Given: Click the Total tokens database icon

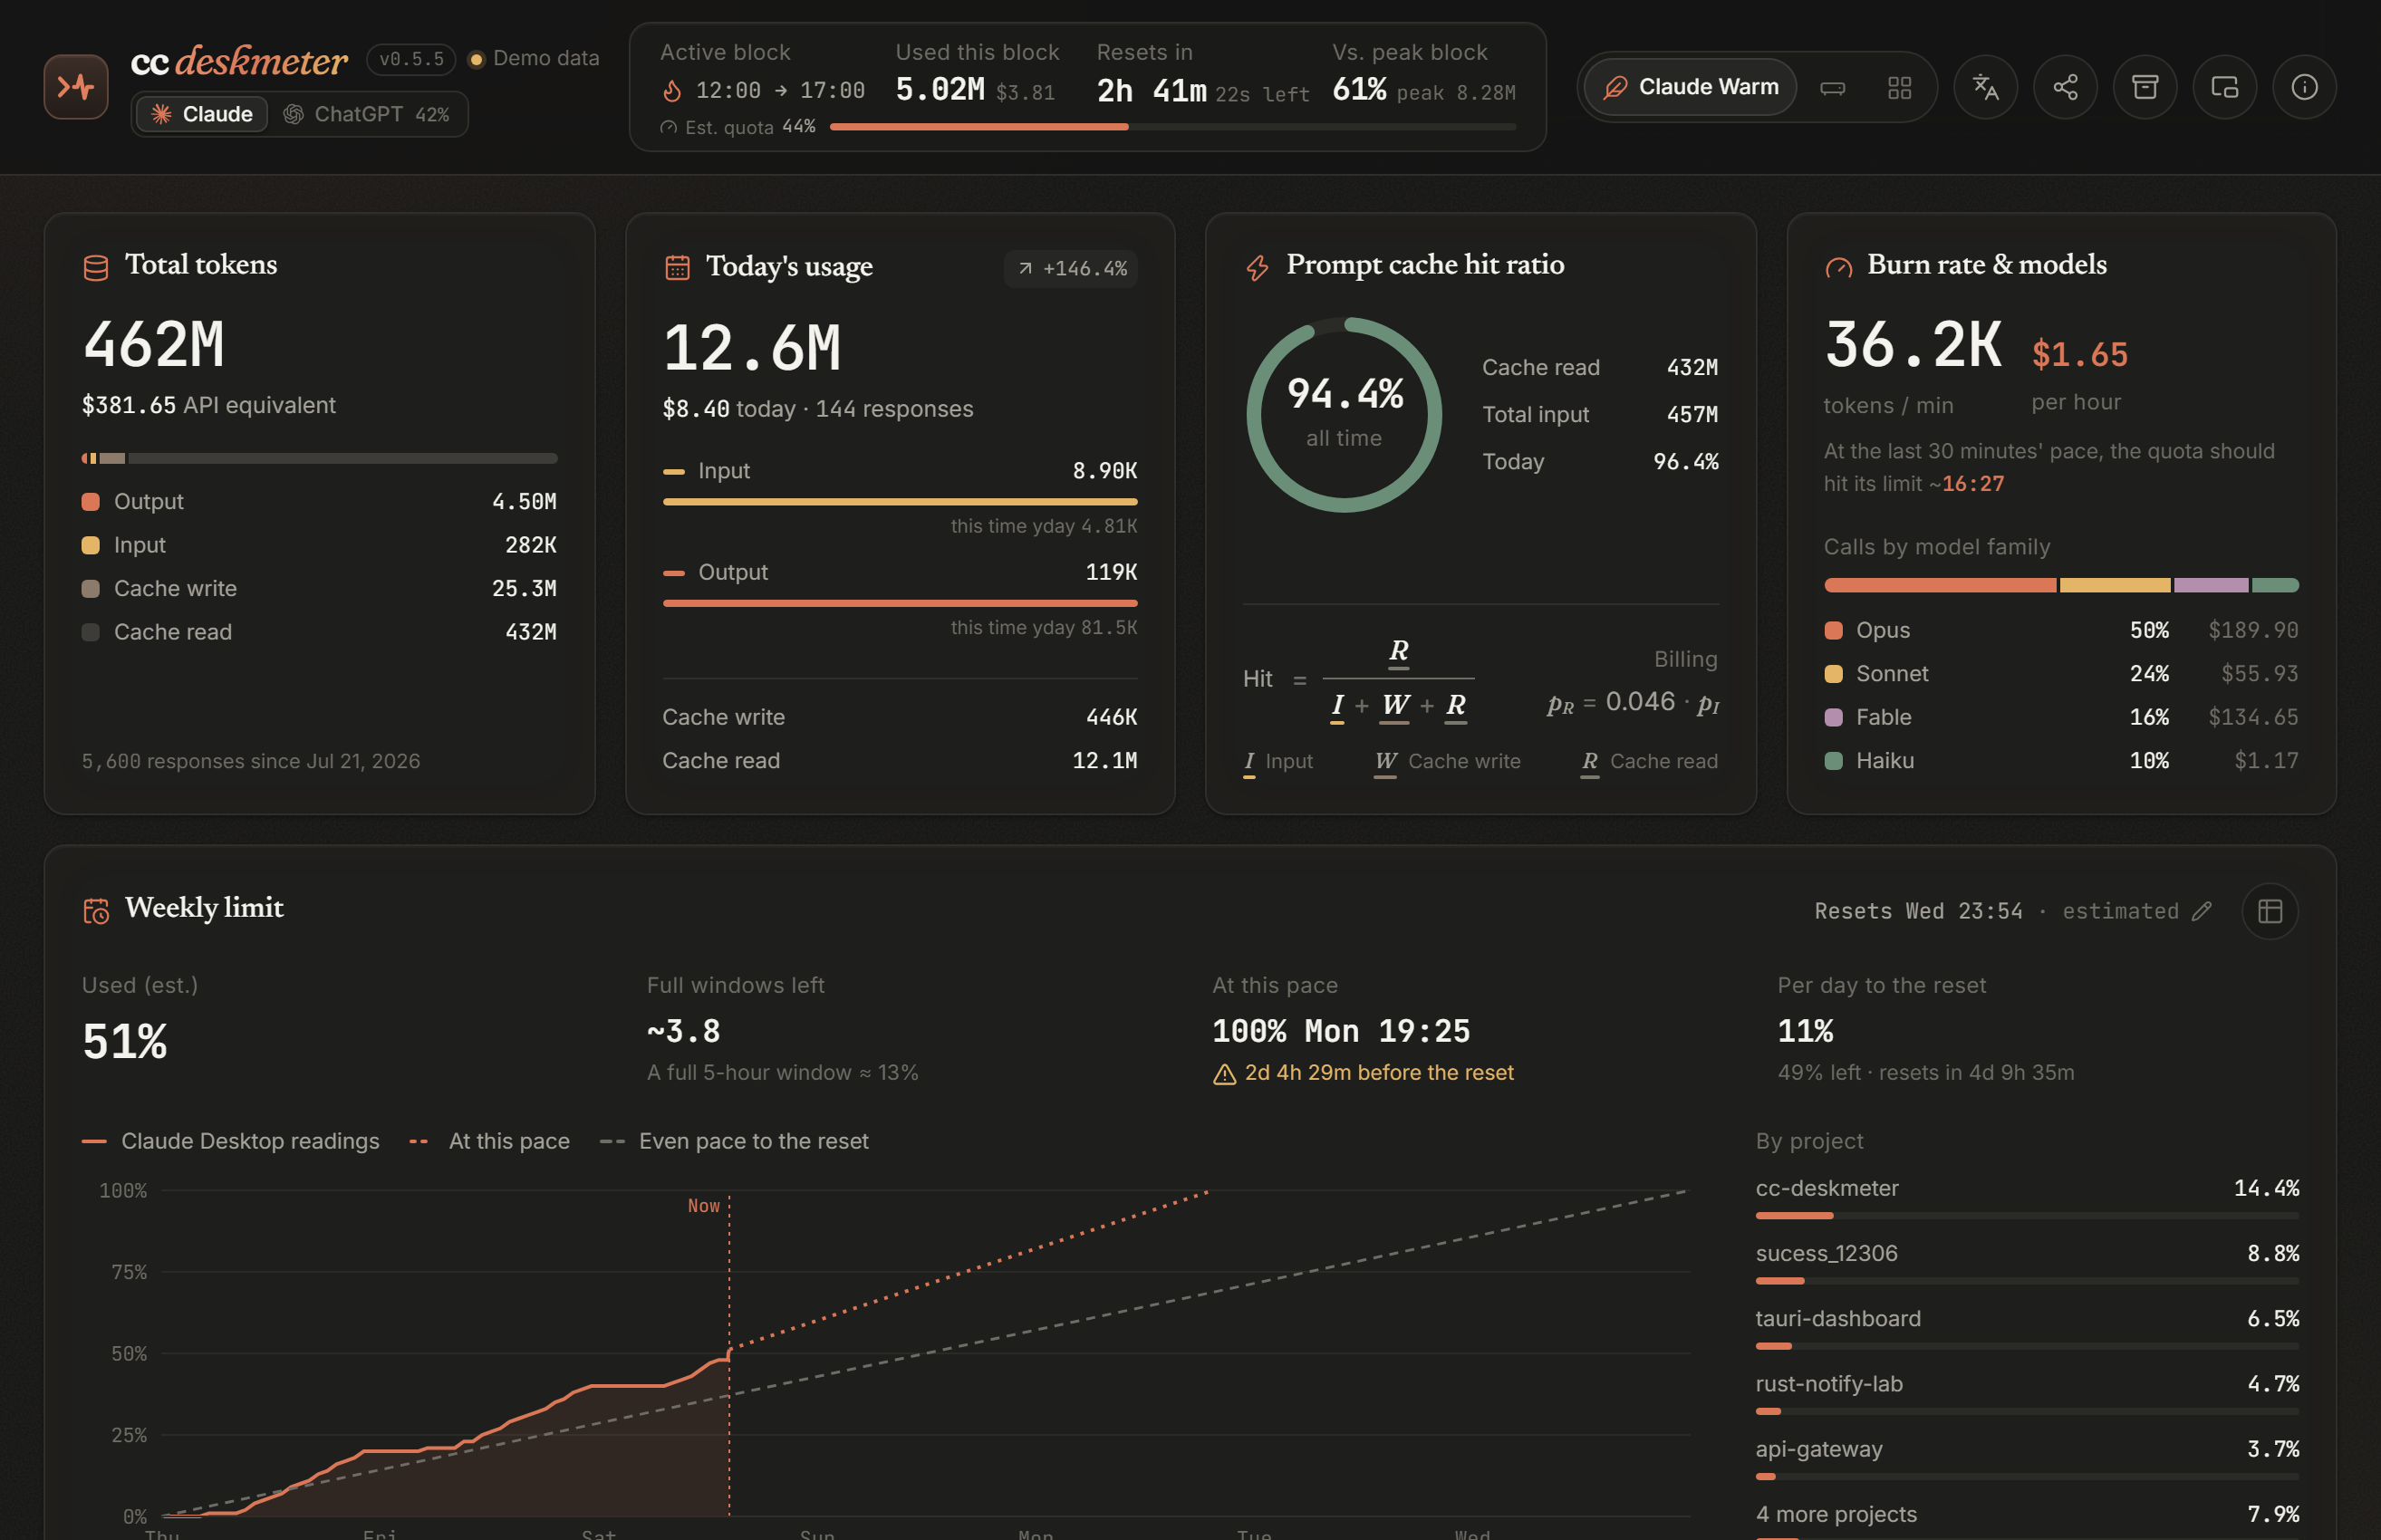Looking at the screenshot, I should pyautogui.click(x=96, y=268).
